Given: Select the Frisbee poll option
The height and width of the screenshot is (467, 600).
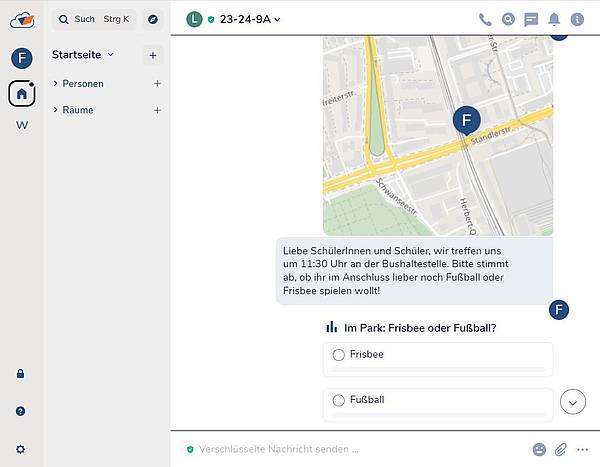Looking at the screenshot, I should coord(339,355).
